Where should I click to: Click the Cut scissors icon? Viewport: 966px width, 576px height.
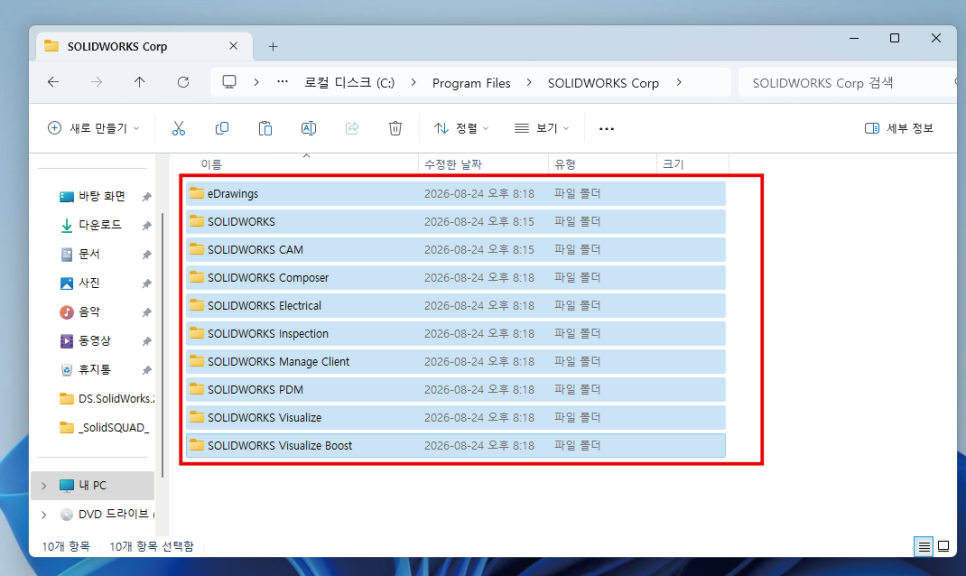[x=178, y=128]
